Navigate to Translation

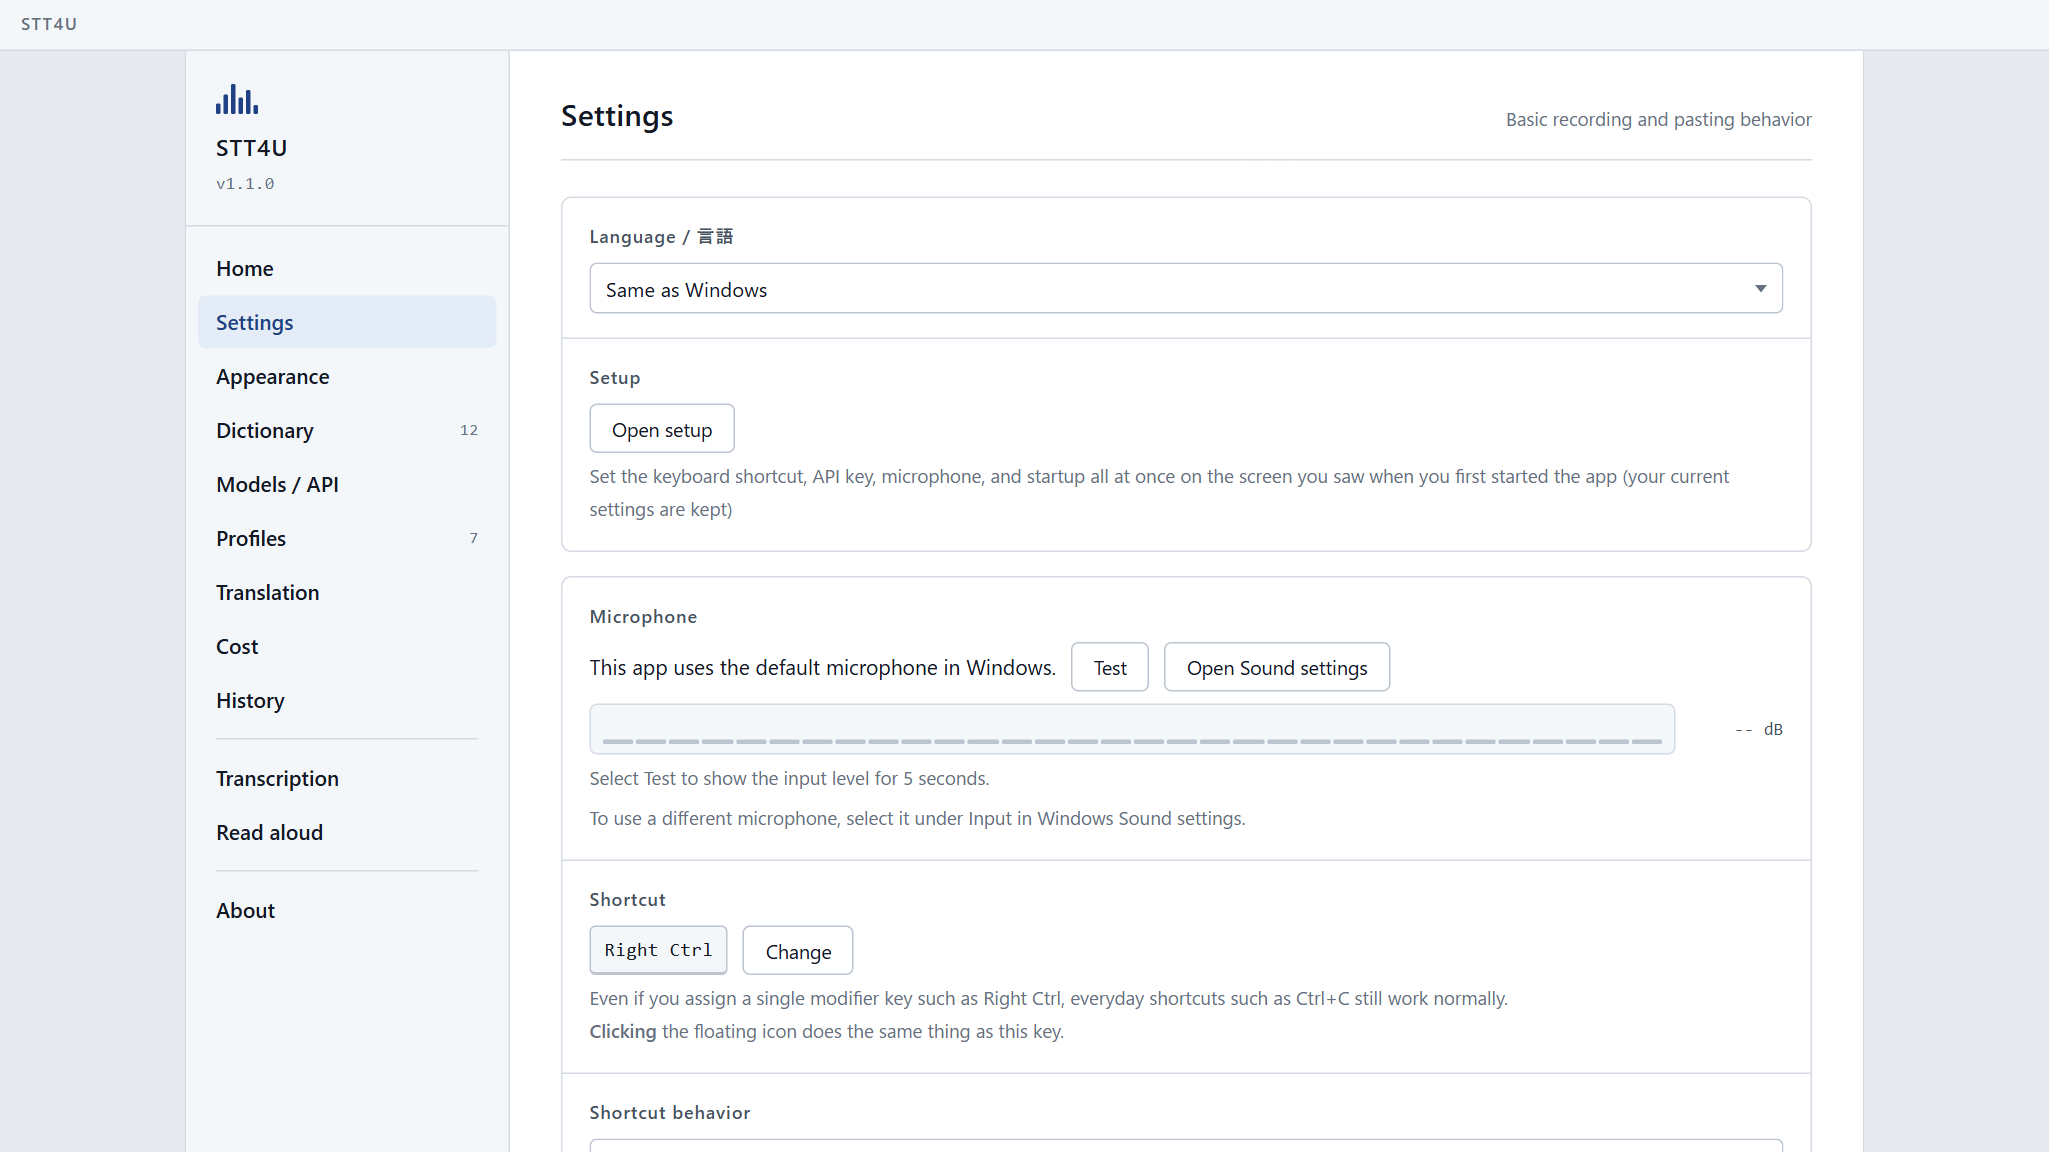click(x=347, y=592)
